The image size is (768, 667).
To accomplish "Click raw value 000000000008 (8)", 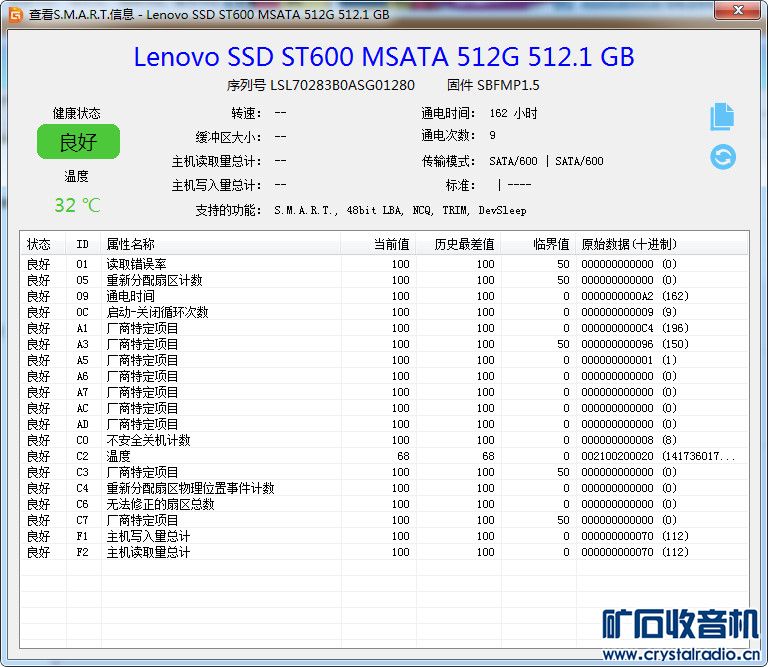I will click(629, 440).
